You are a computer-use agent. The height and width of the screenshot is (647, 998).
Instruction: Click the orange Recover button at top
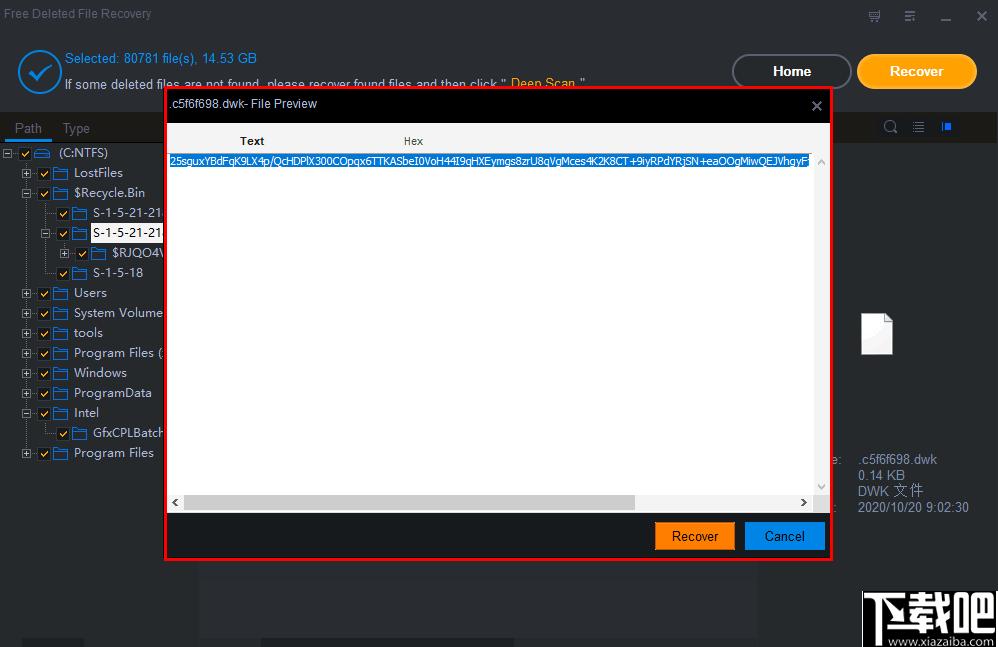pyautogui.click(x=917, y=71)
